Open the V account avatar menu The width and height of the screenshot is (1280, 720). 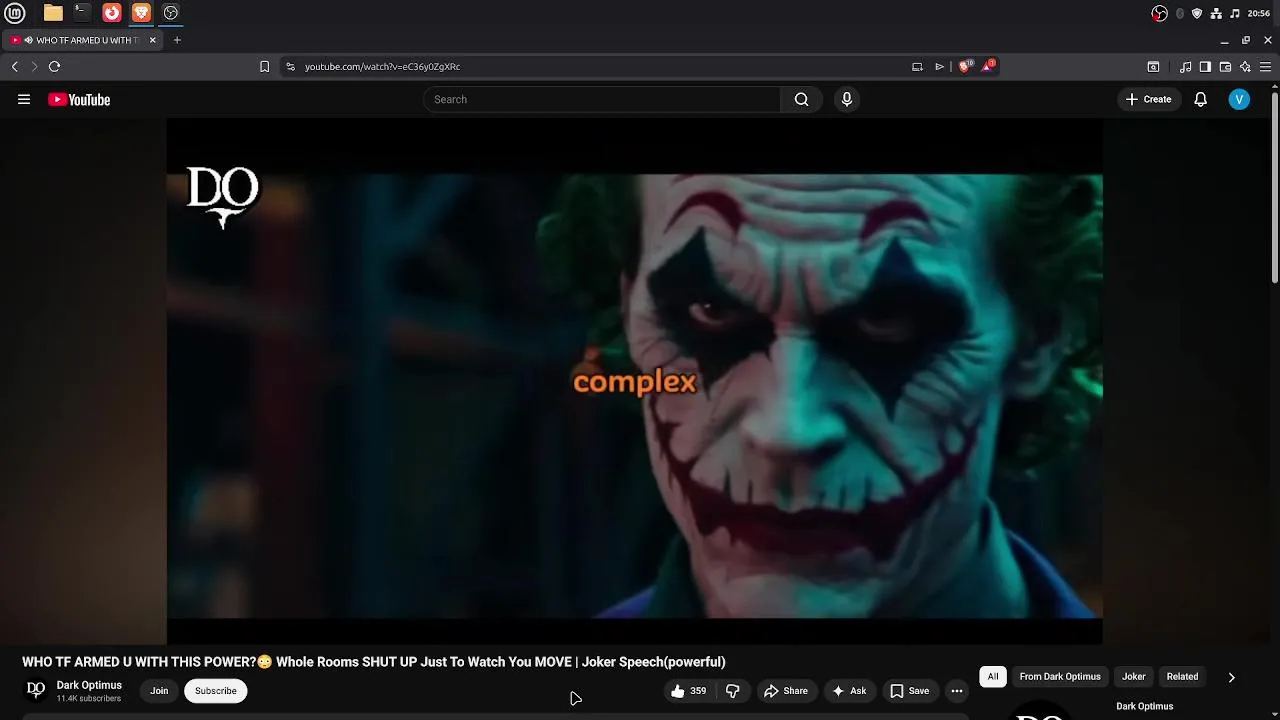[1239, 99]
